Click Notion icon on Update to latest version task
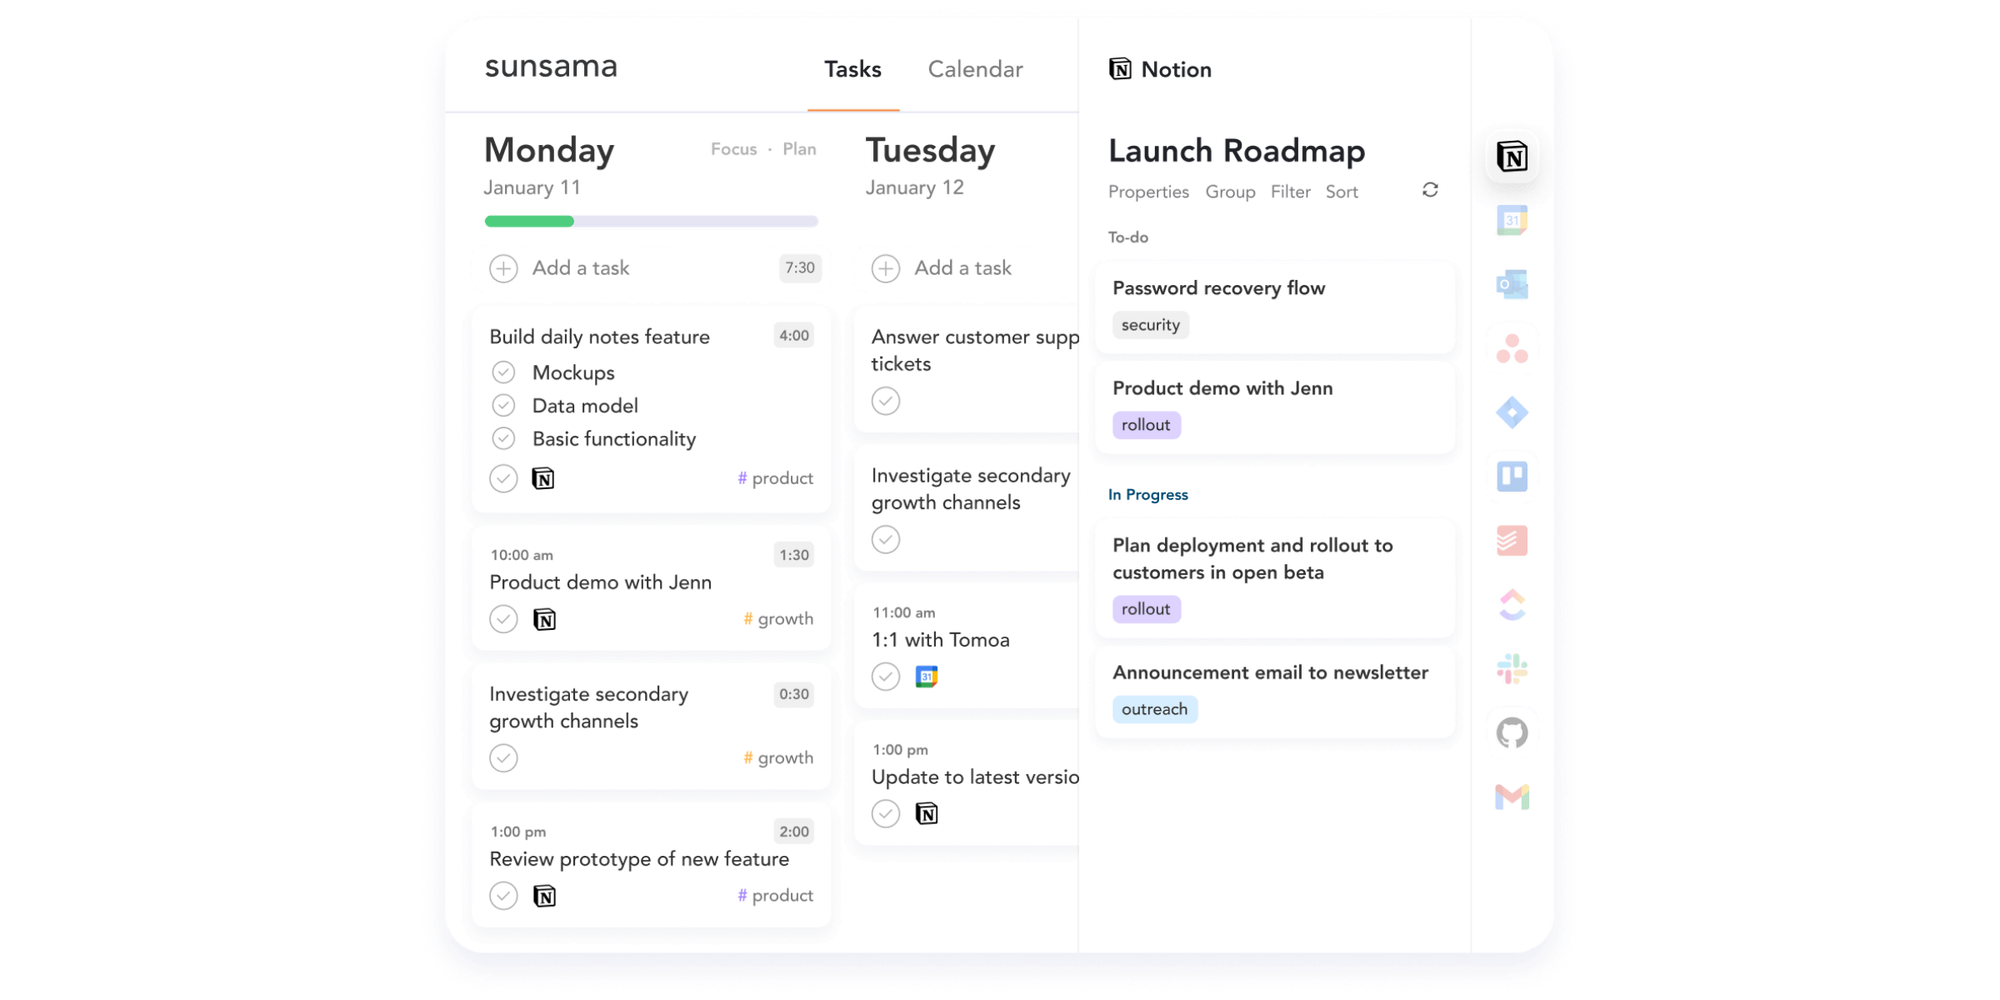The image size is (2000, 1000). point(927,814)
